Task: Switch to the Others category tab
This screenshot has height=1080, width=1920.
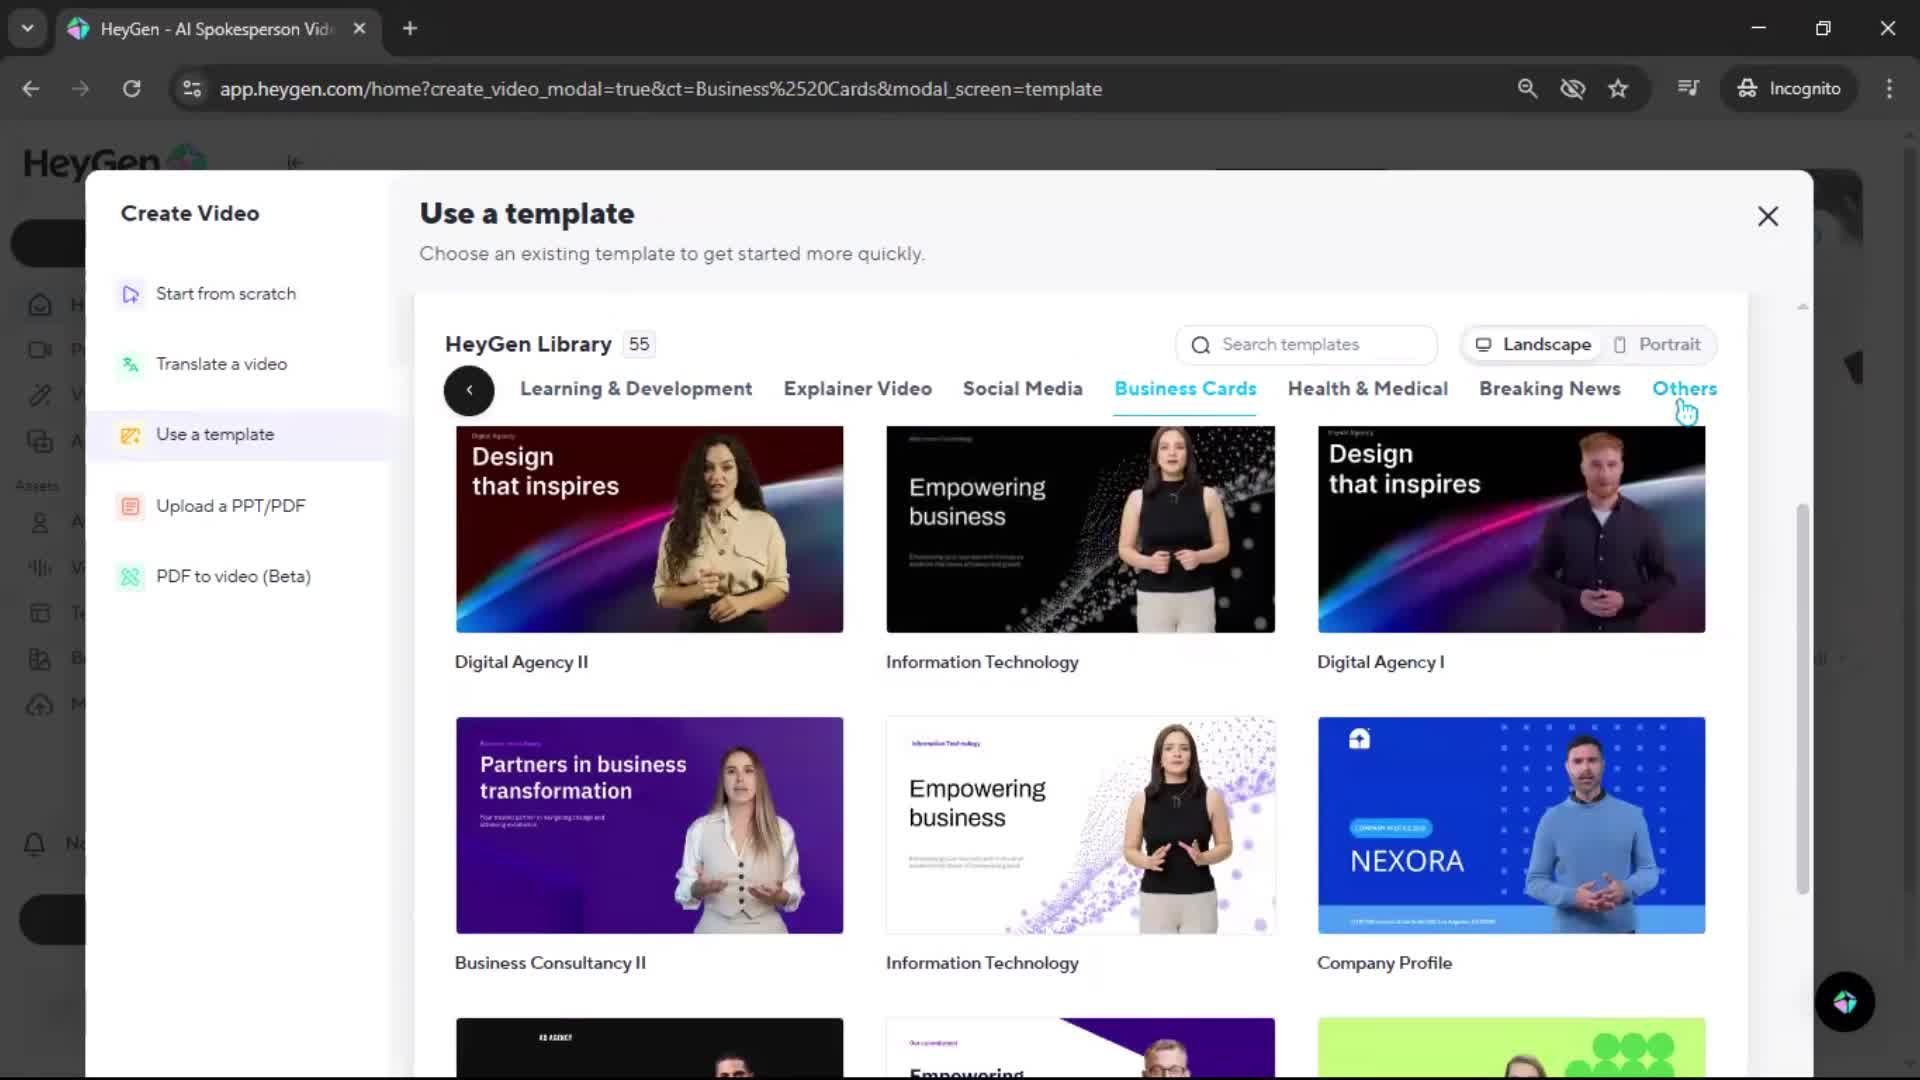Action: [1684, 388]
